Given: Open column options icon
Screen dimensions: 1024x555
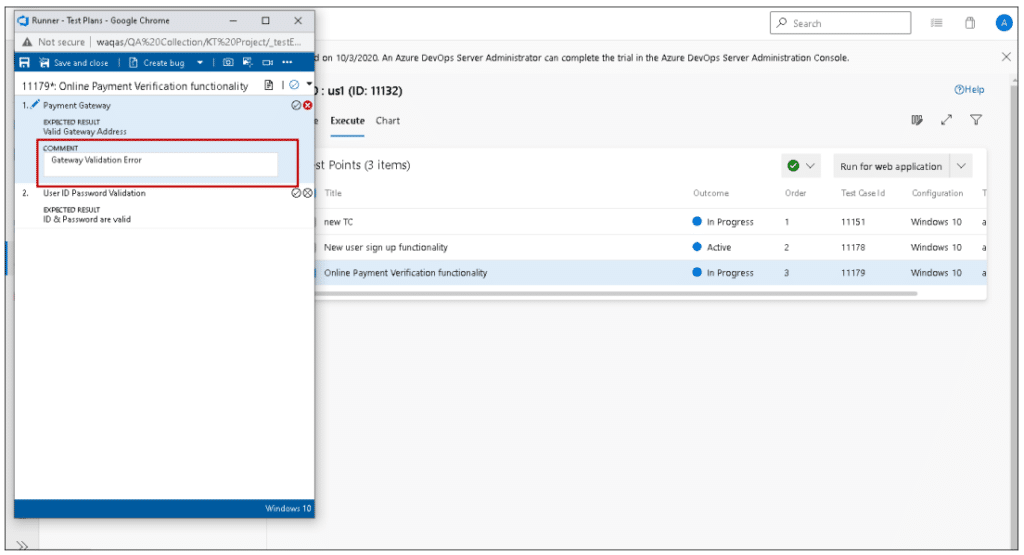Looking at the screenshot, I should click(917, 119).
